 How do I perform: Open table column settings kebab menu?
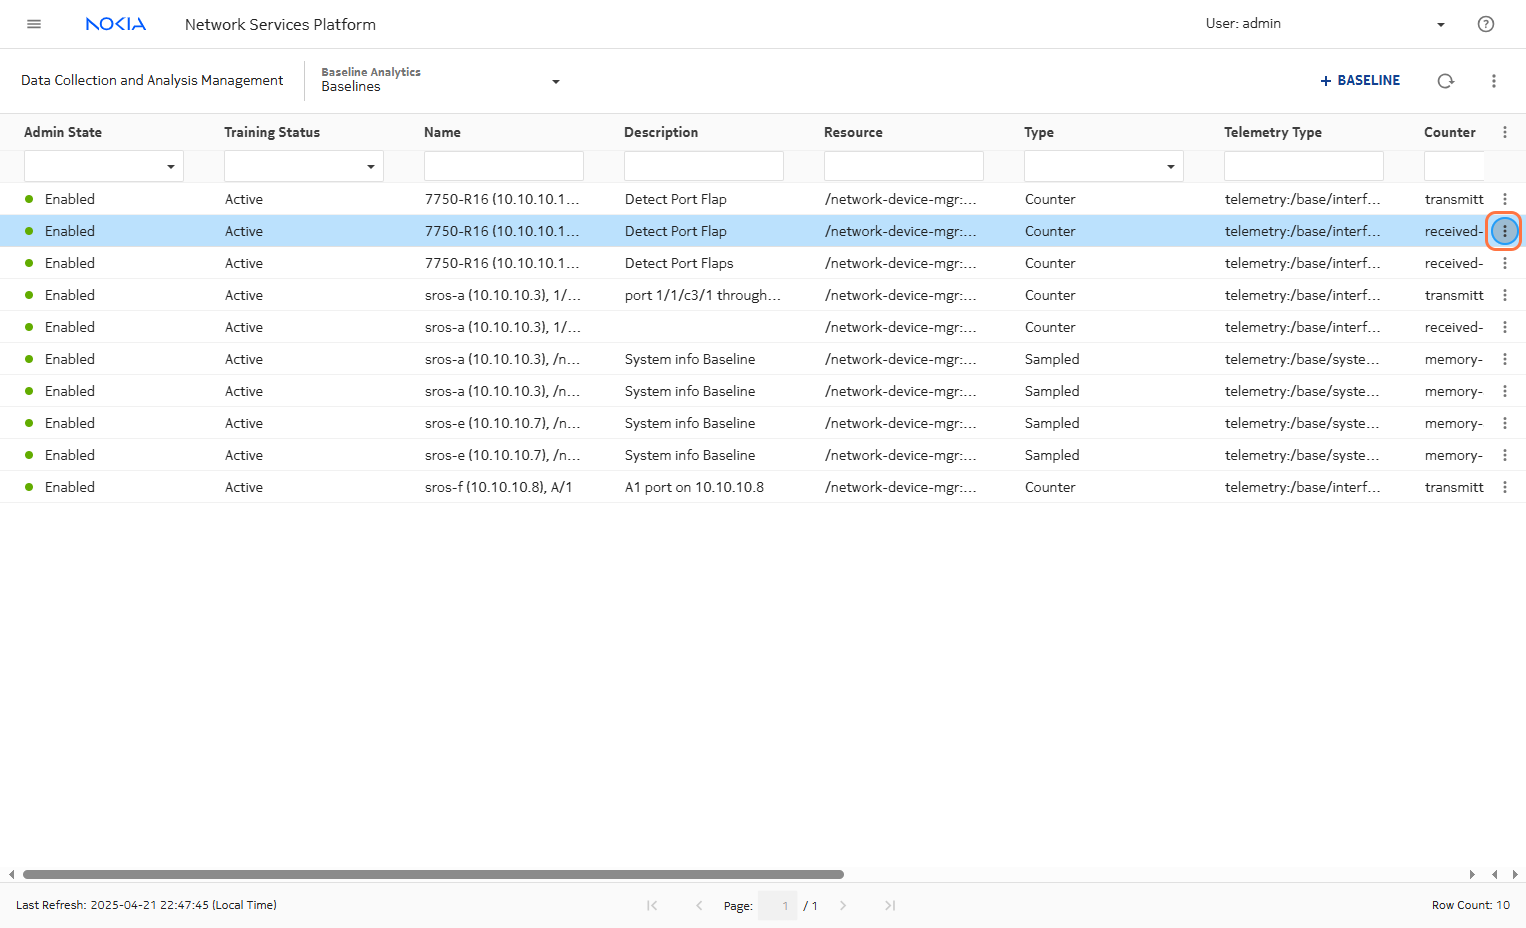click(1504, 132)
